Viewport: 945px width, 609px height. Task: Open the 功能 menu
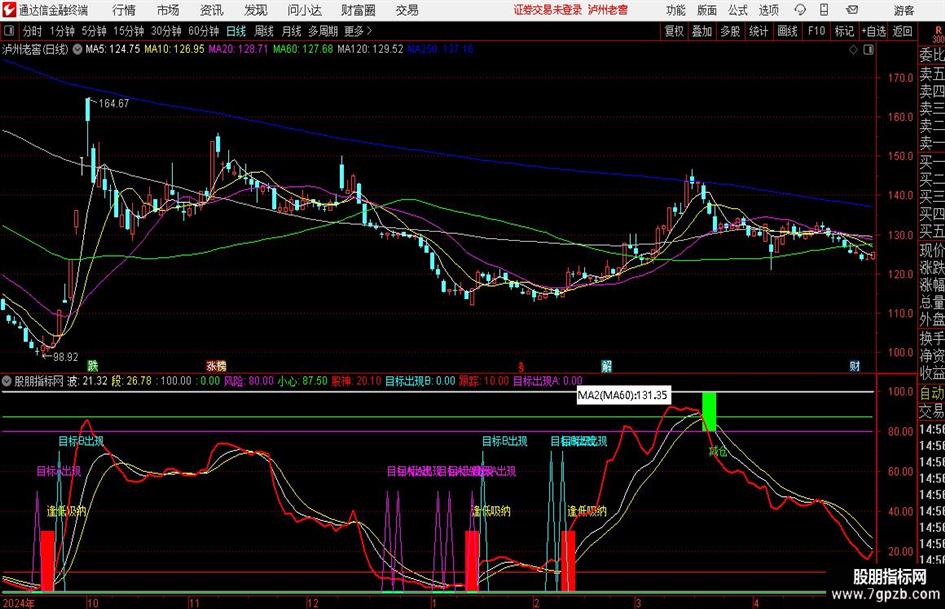click(x=676, y=10)
